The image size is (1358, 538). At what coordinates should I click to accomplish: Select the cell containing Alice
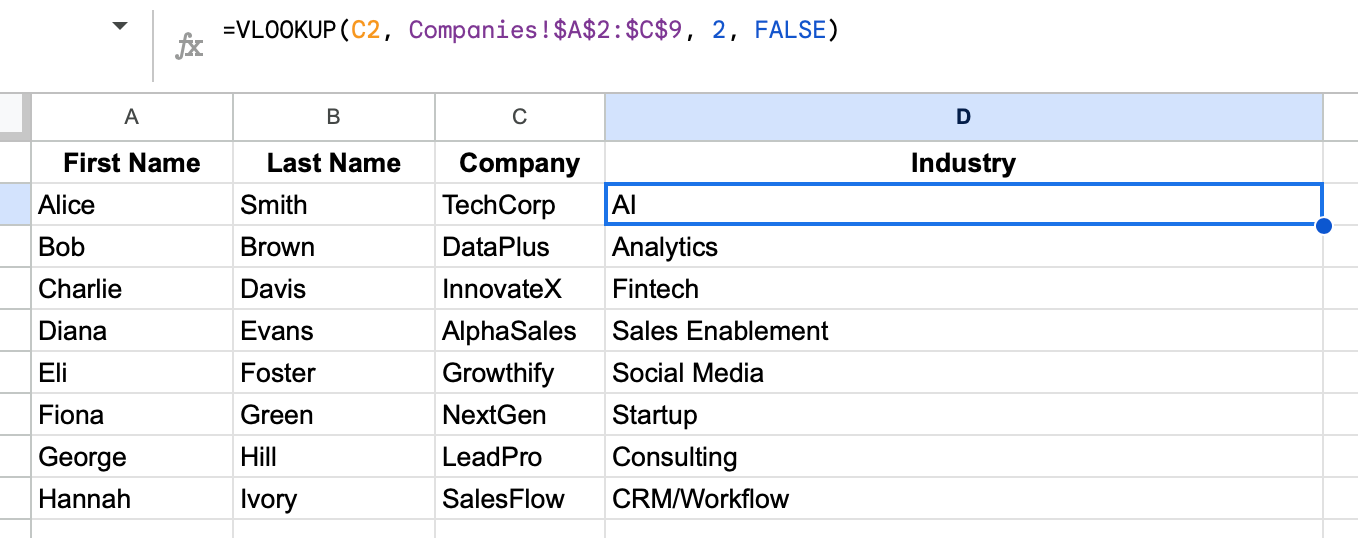click(x=131, y=205)
